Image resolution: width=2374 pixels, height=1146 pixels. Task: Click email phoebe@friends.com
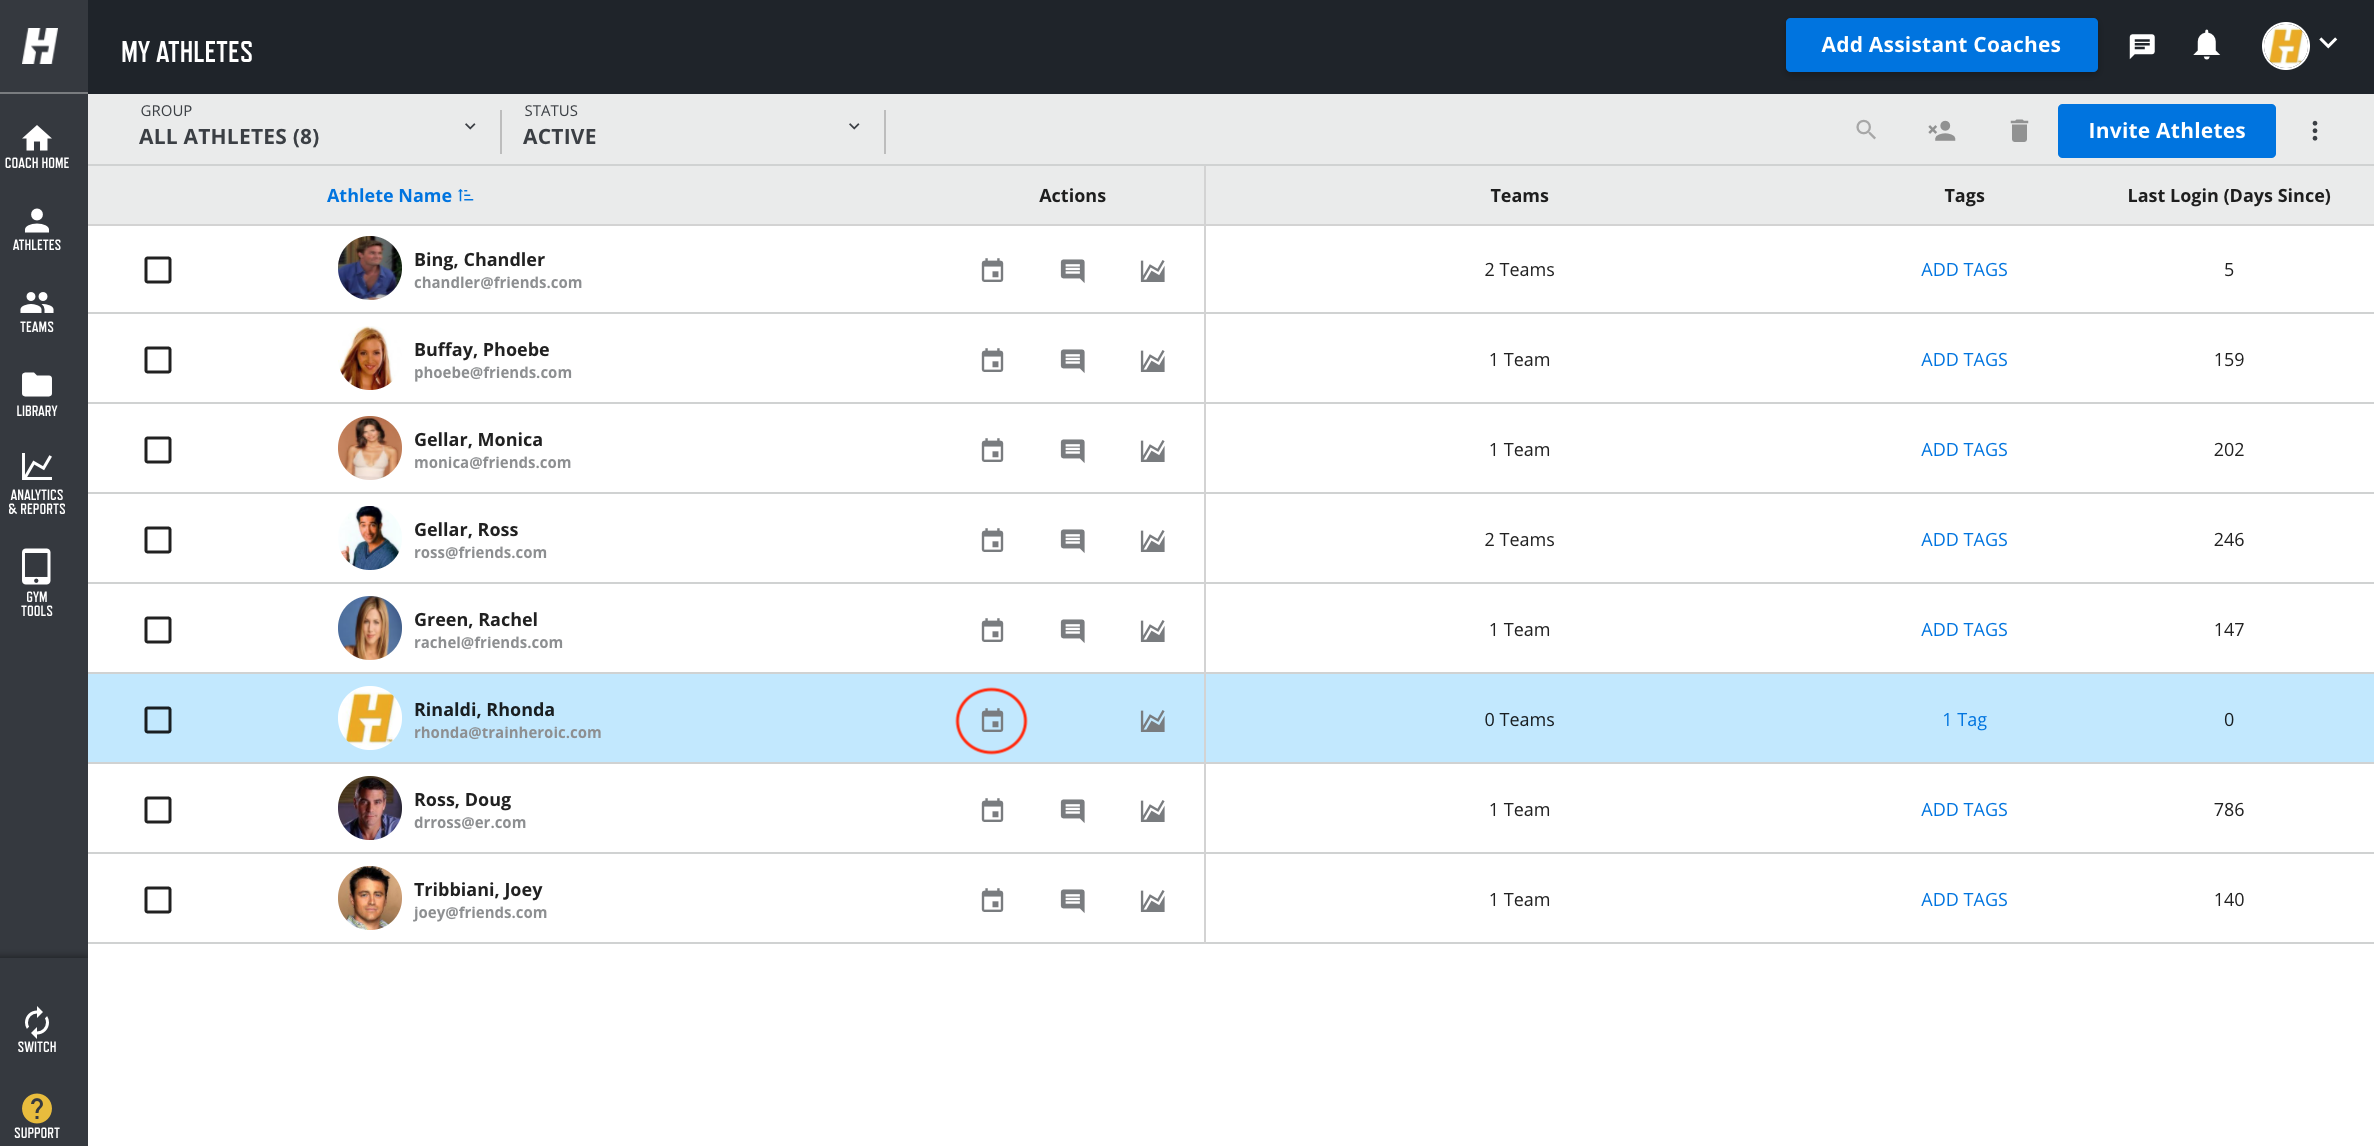(492, 373)
